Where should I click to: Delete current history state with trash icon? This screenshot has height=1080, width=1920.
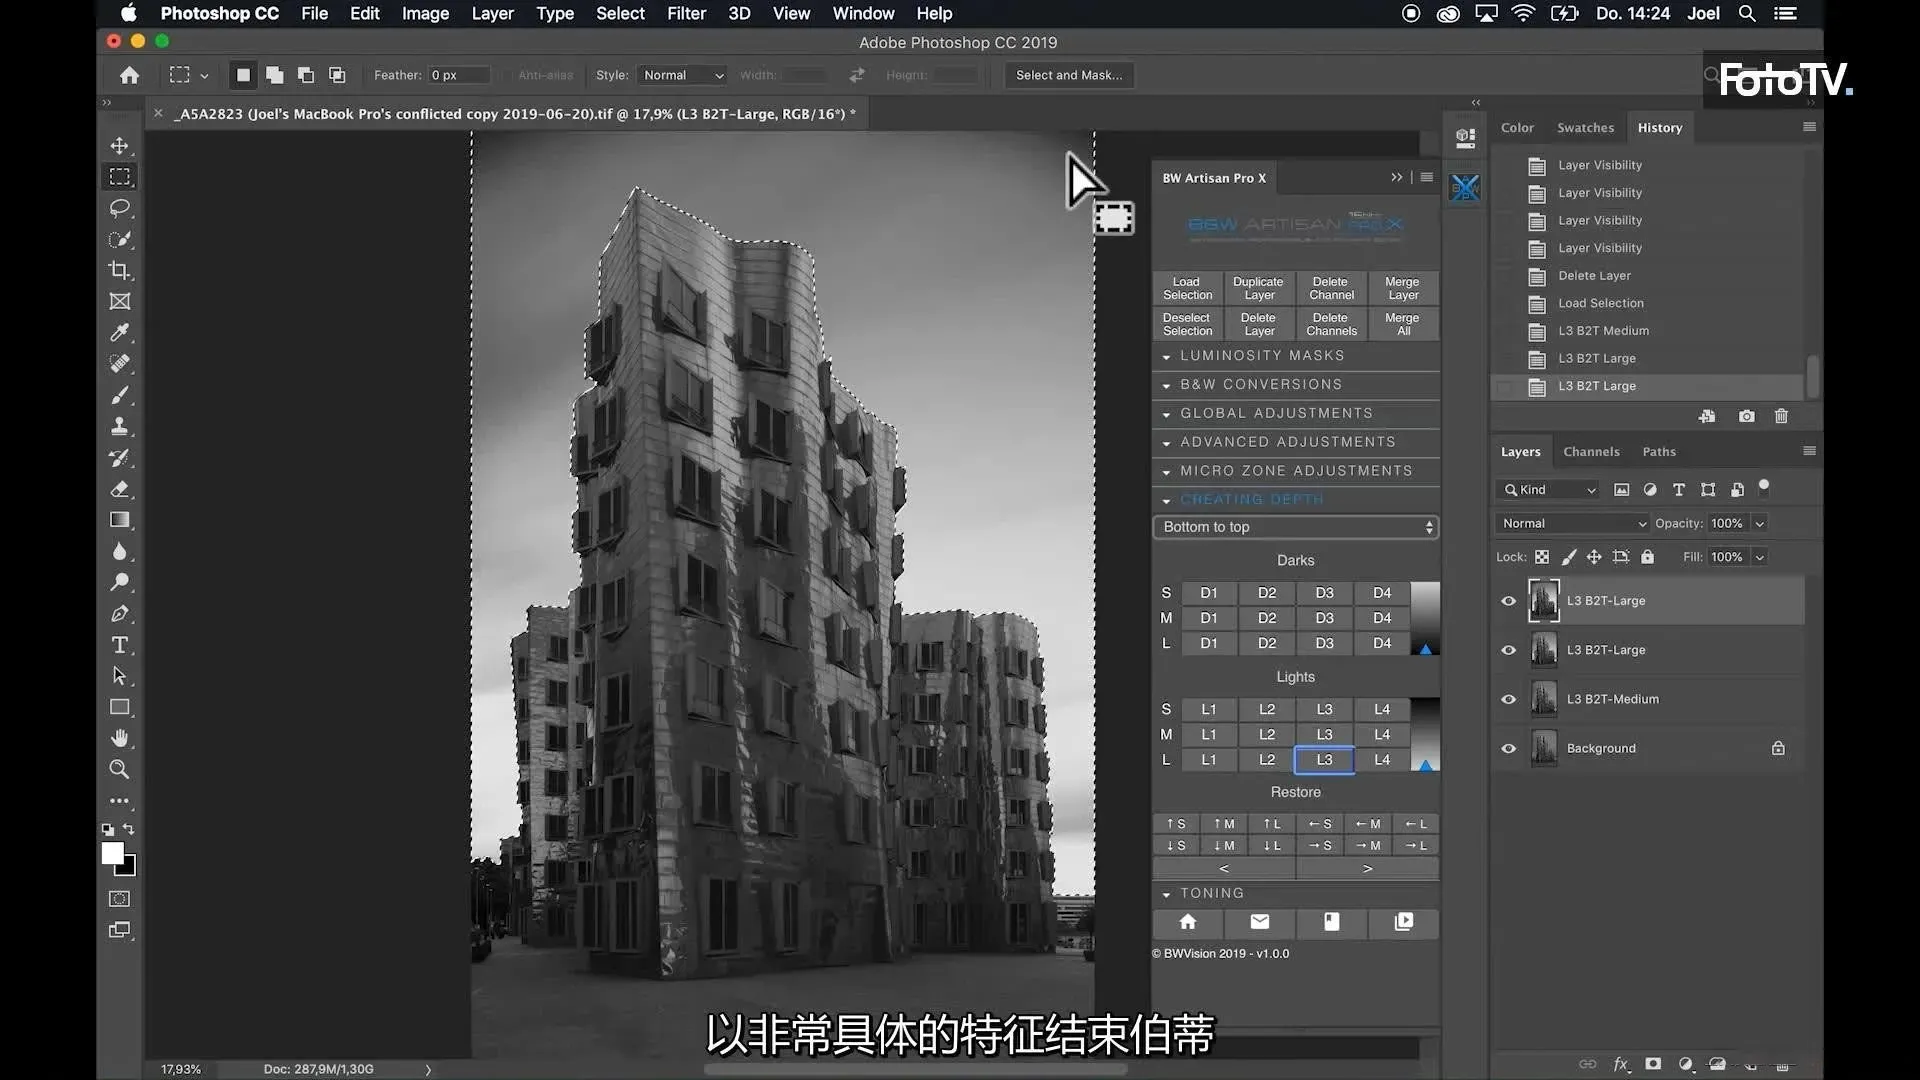1781,416
